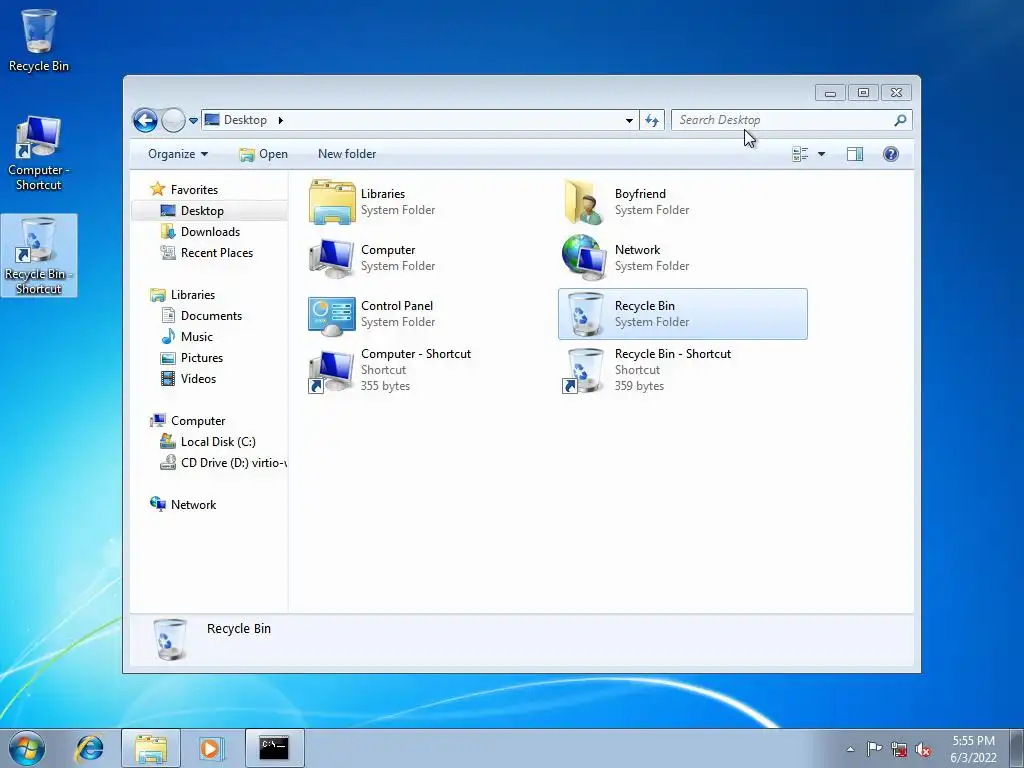The width and height of the screenshot is (1024, 768).
Task: Select the Network globe icon in file list
Action: (x=584, y=257)
